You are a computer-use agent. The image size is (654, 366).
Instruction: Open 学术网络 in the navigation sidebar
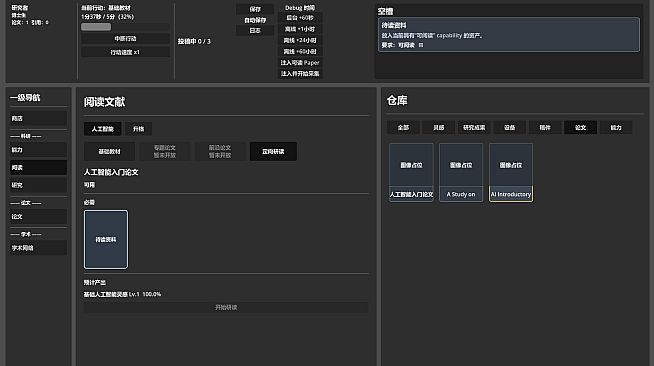click(x=38, y=248)
